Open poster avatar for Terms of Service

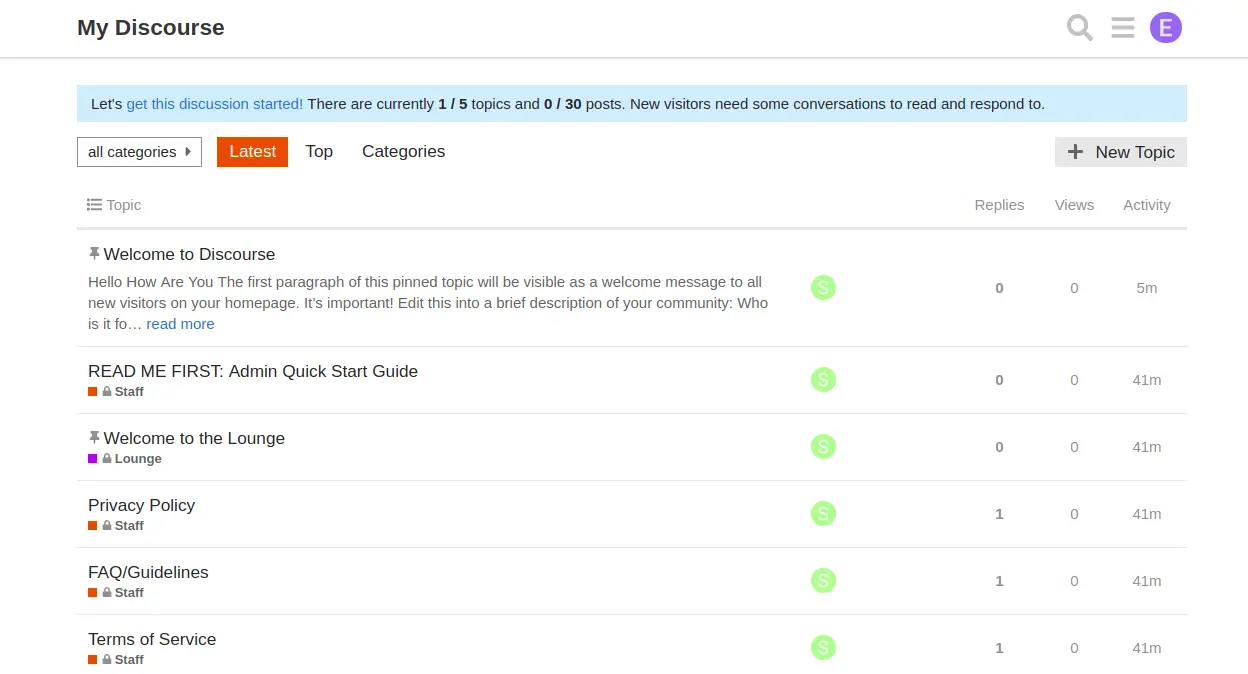(823, 648)
